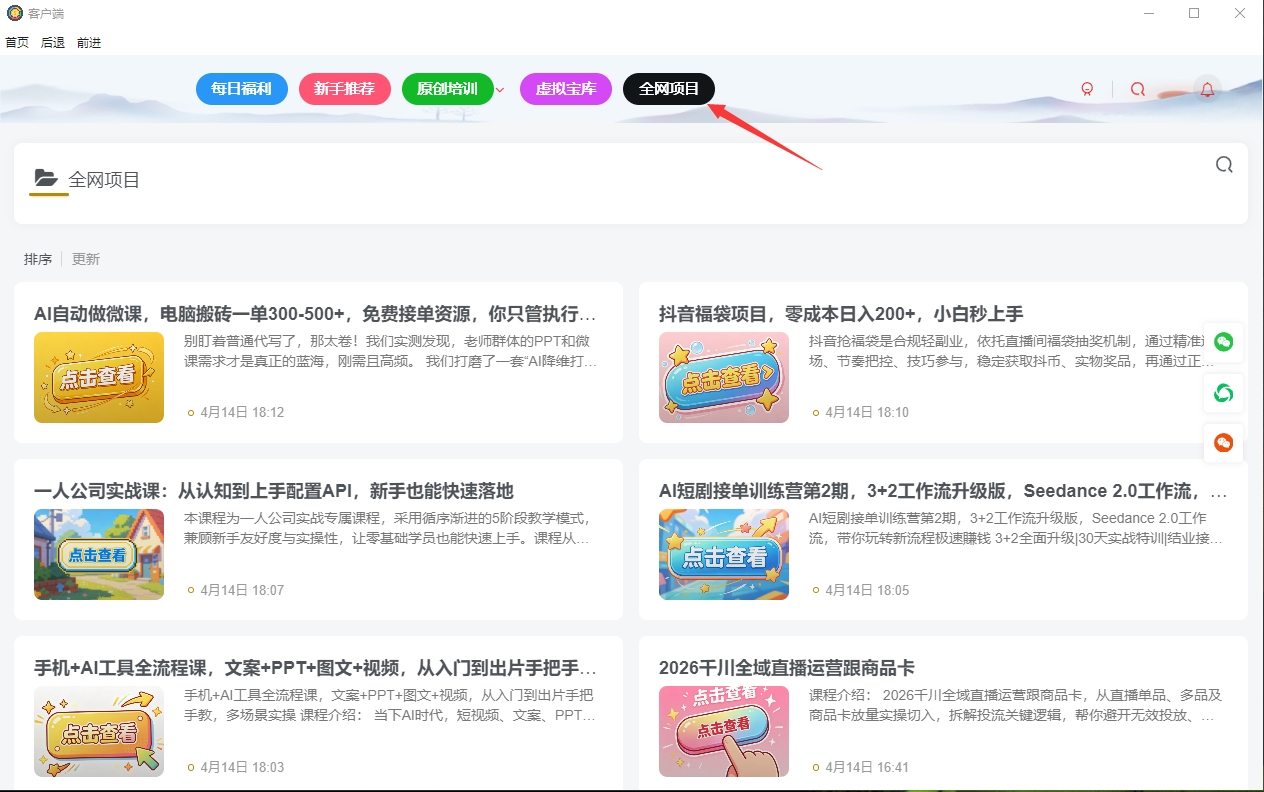Screen dimensions: 1264x792
Task: Open the AI自动做微课 article title
Action: pos(300,313)
